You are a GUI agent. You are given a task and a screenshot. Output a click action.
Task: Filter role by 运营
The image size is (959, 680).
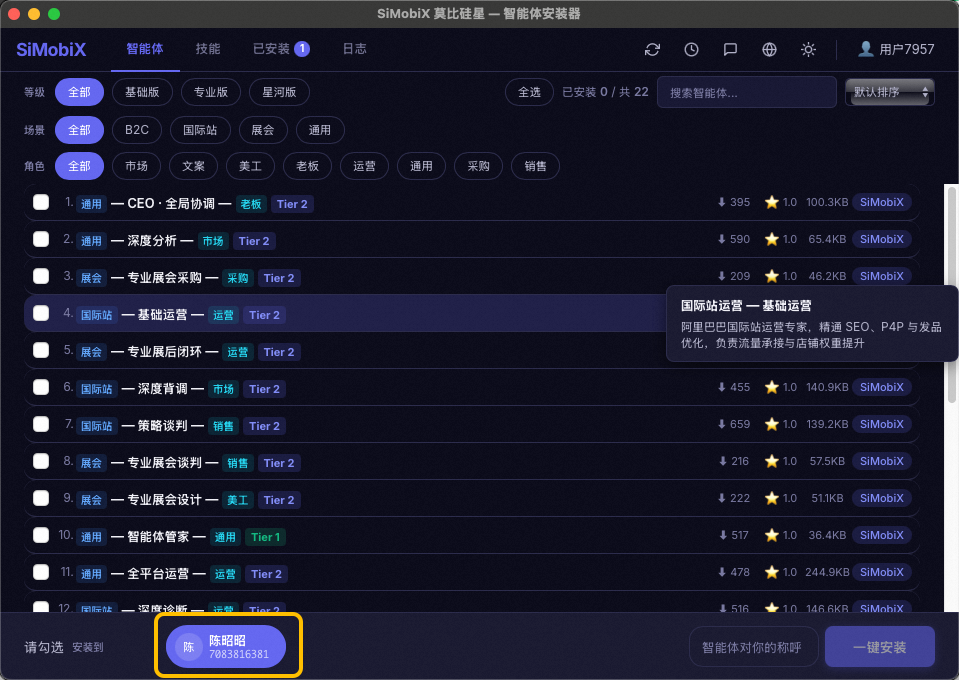[364, 166]
